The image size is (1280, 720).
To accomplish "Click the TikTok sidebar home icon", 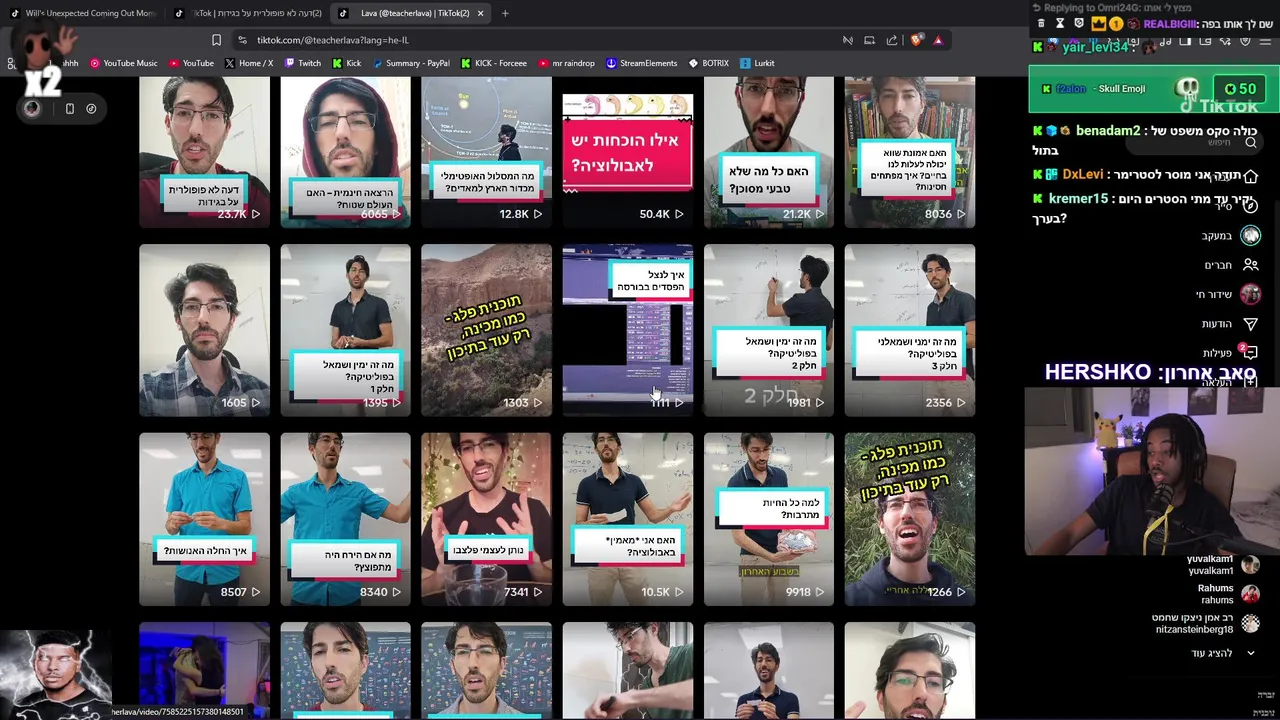I will click(x=1250, y=176).
